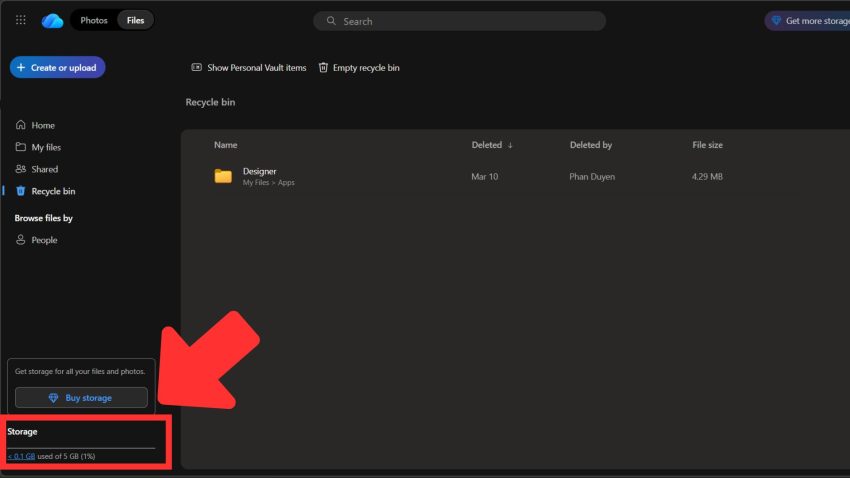Click the Recycle bin page heading

click(x=210, y=102)
